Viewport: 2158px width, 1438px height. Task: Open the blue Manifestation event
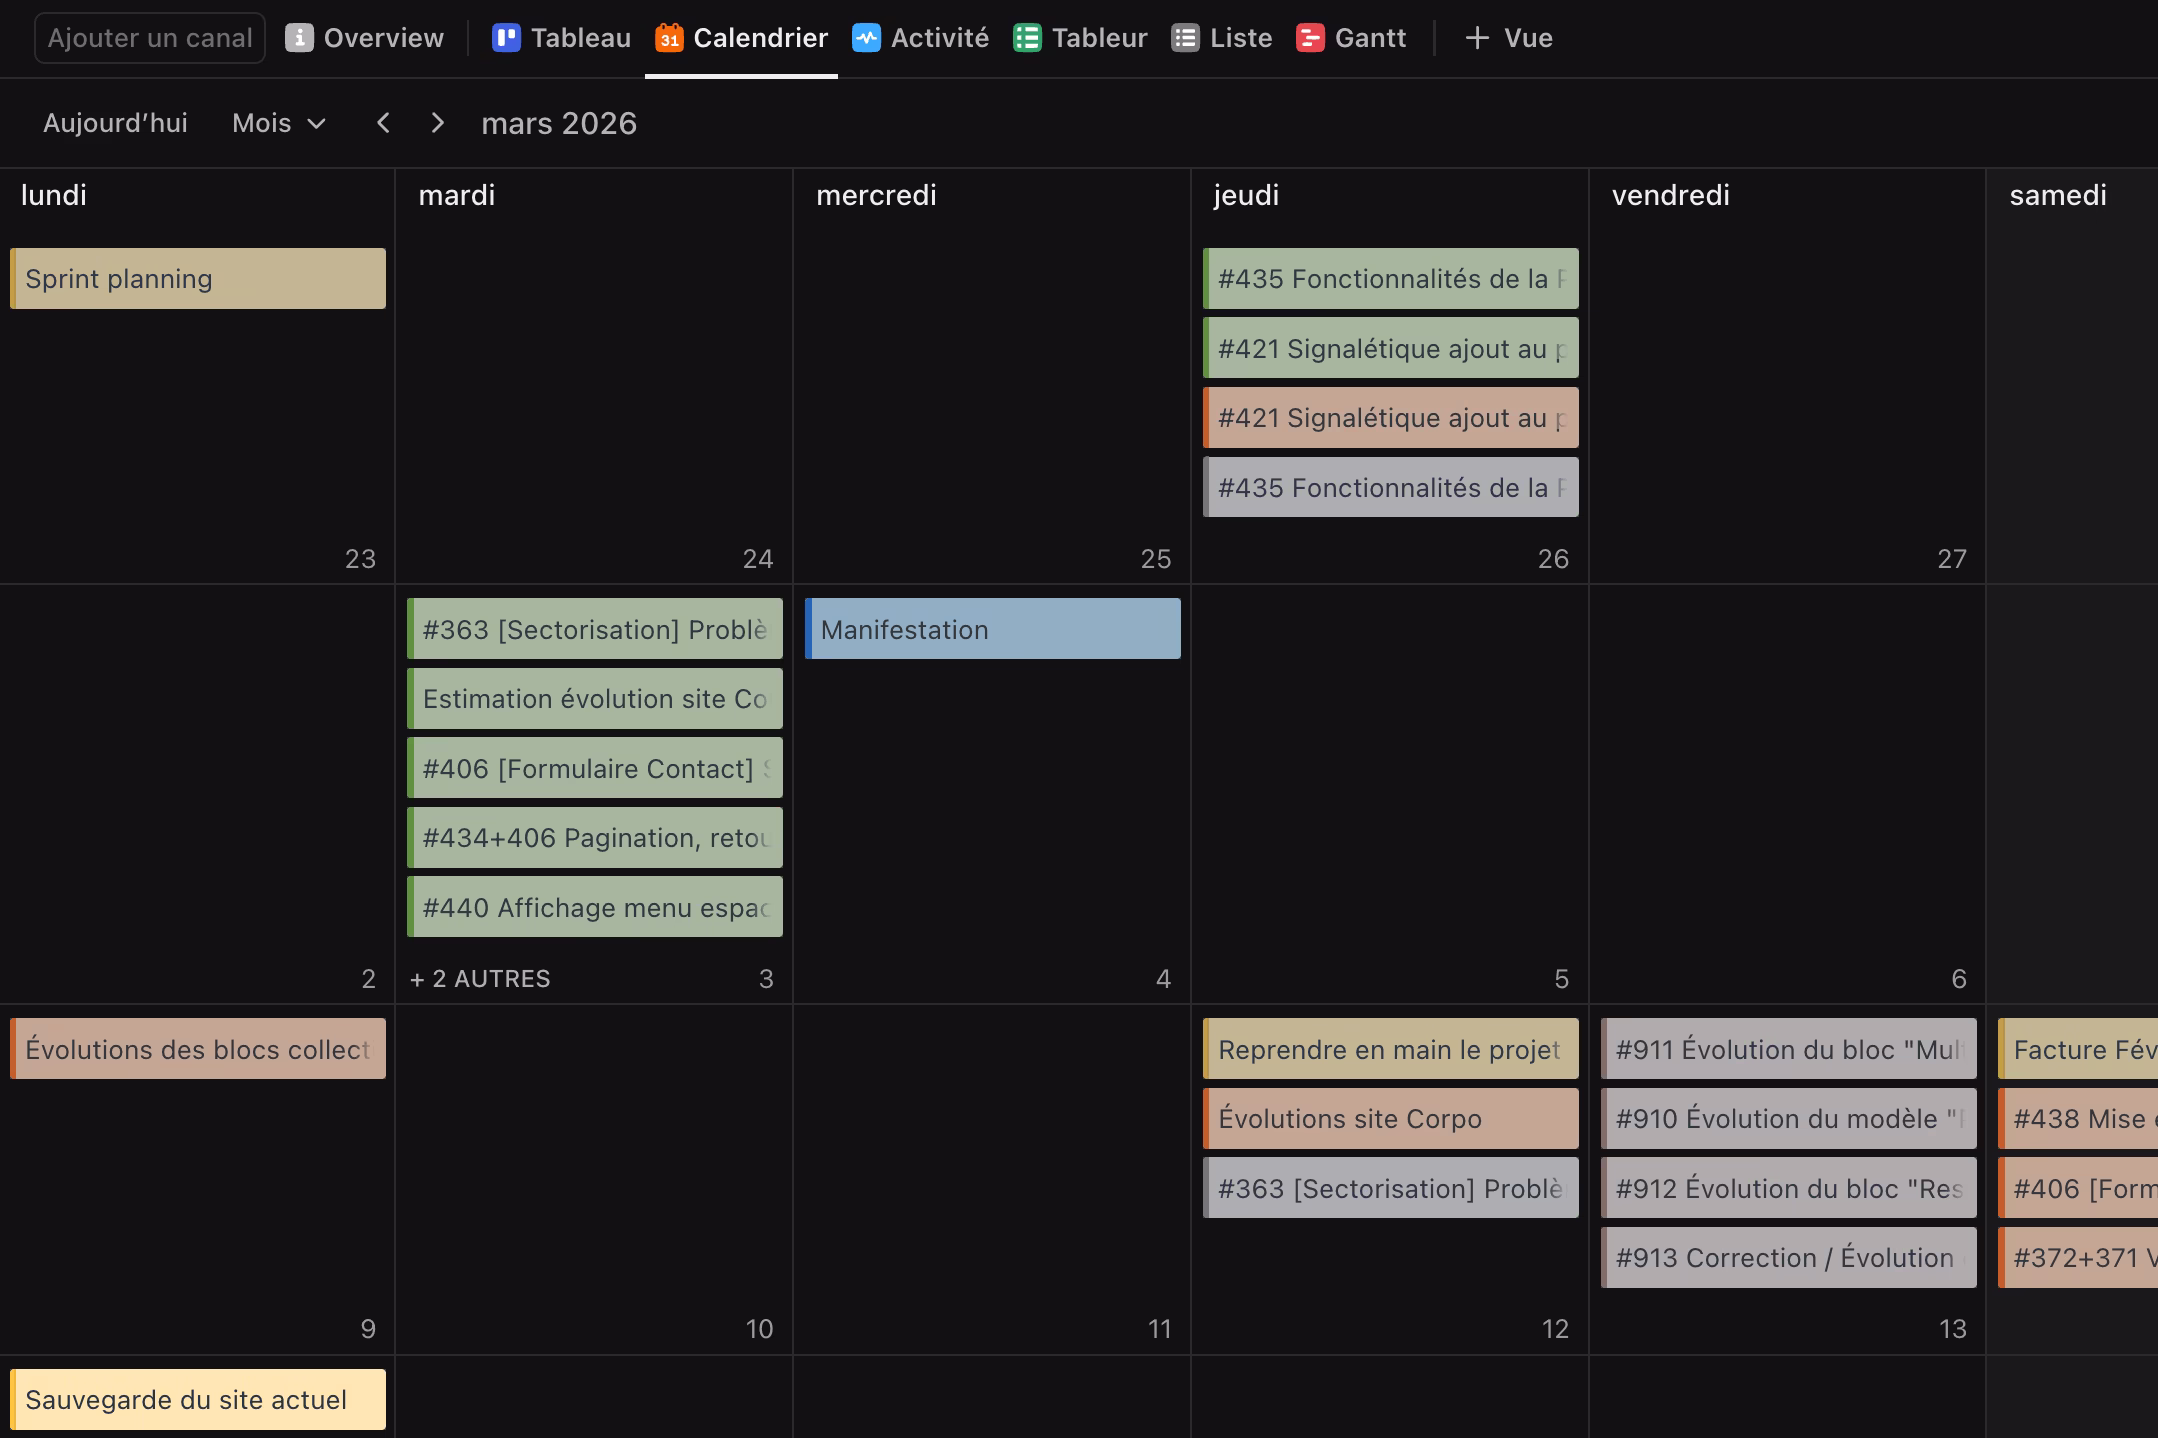[x=992, y=629]
